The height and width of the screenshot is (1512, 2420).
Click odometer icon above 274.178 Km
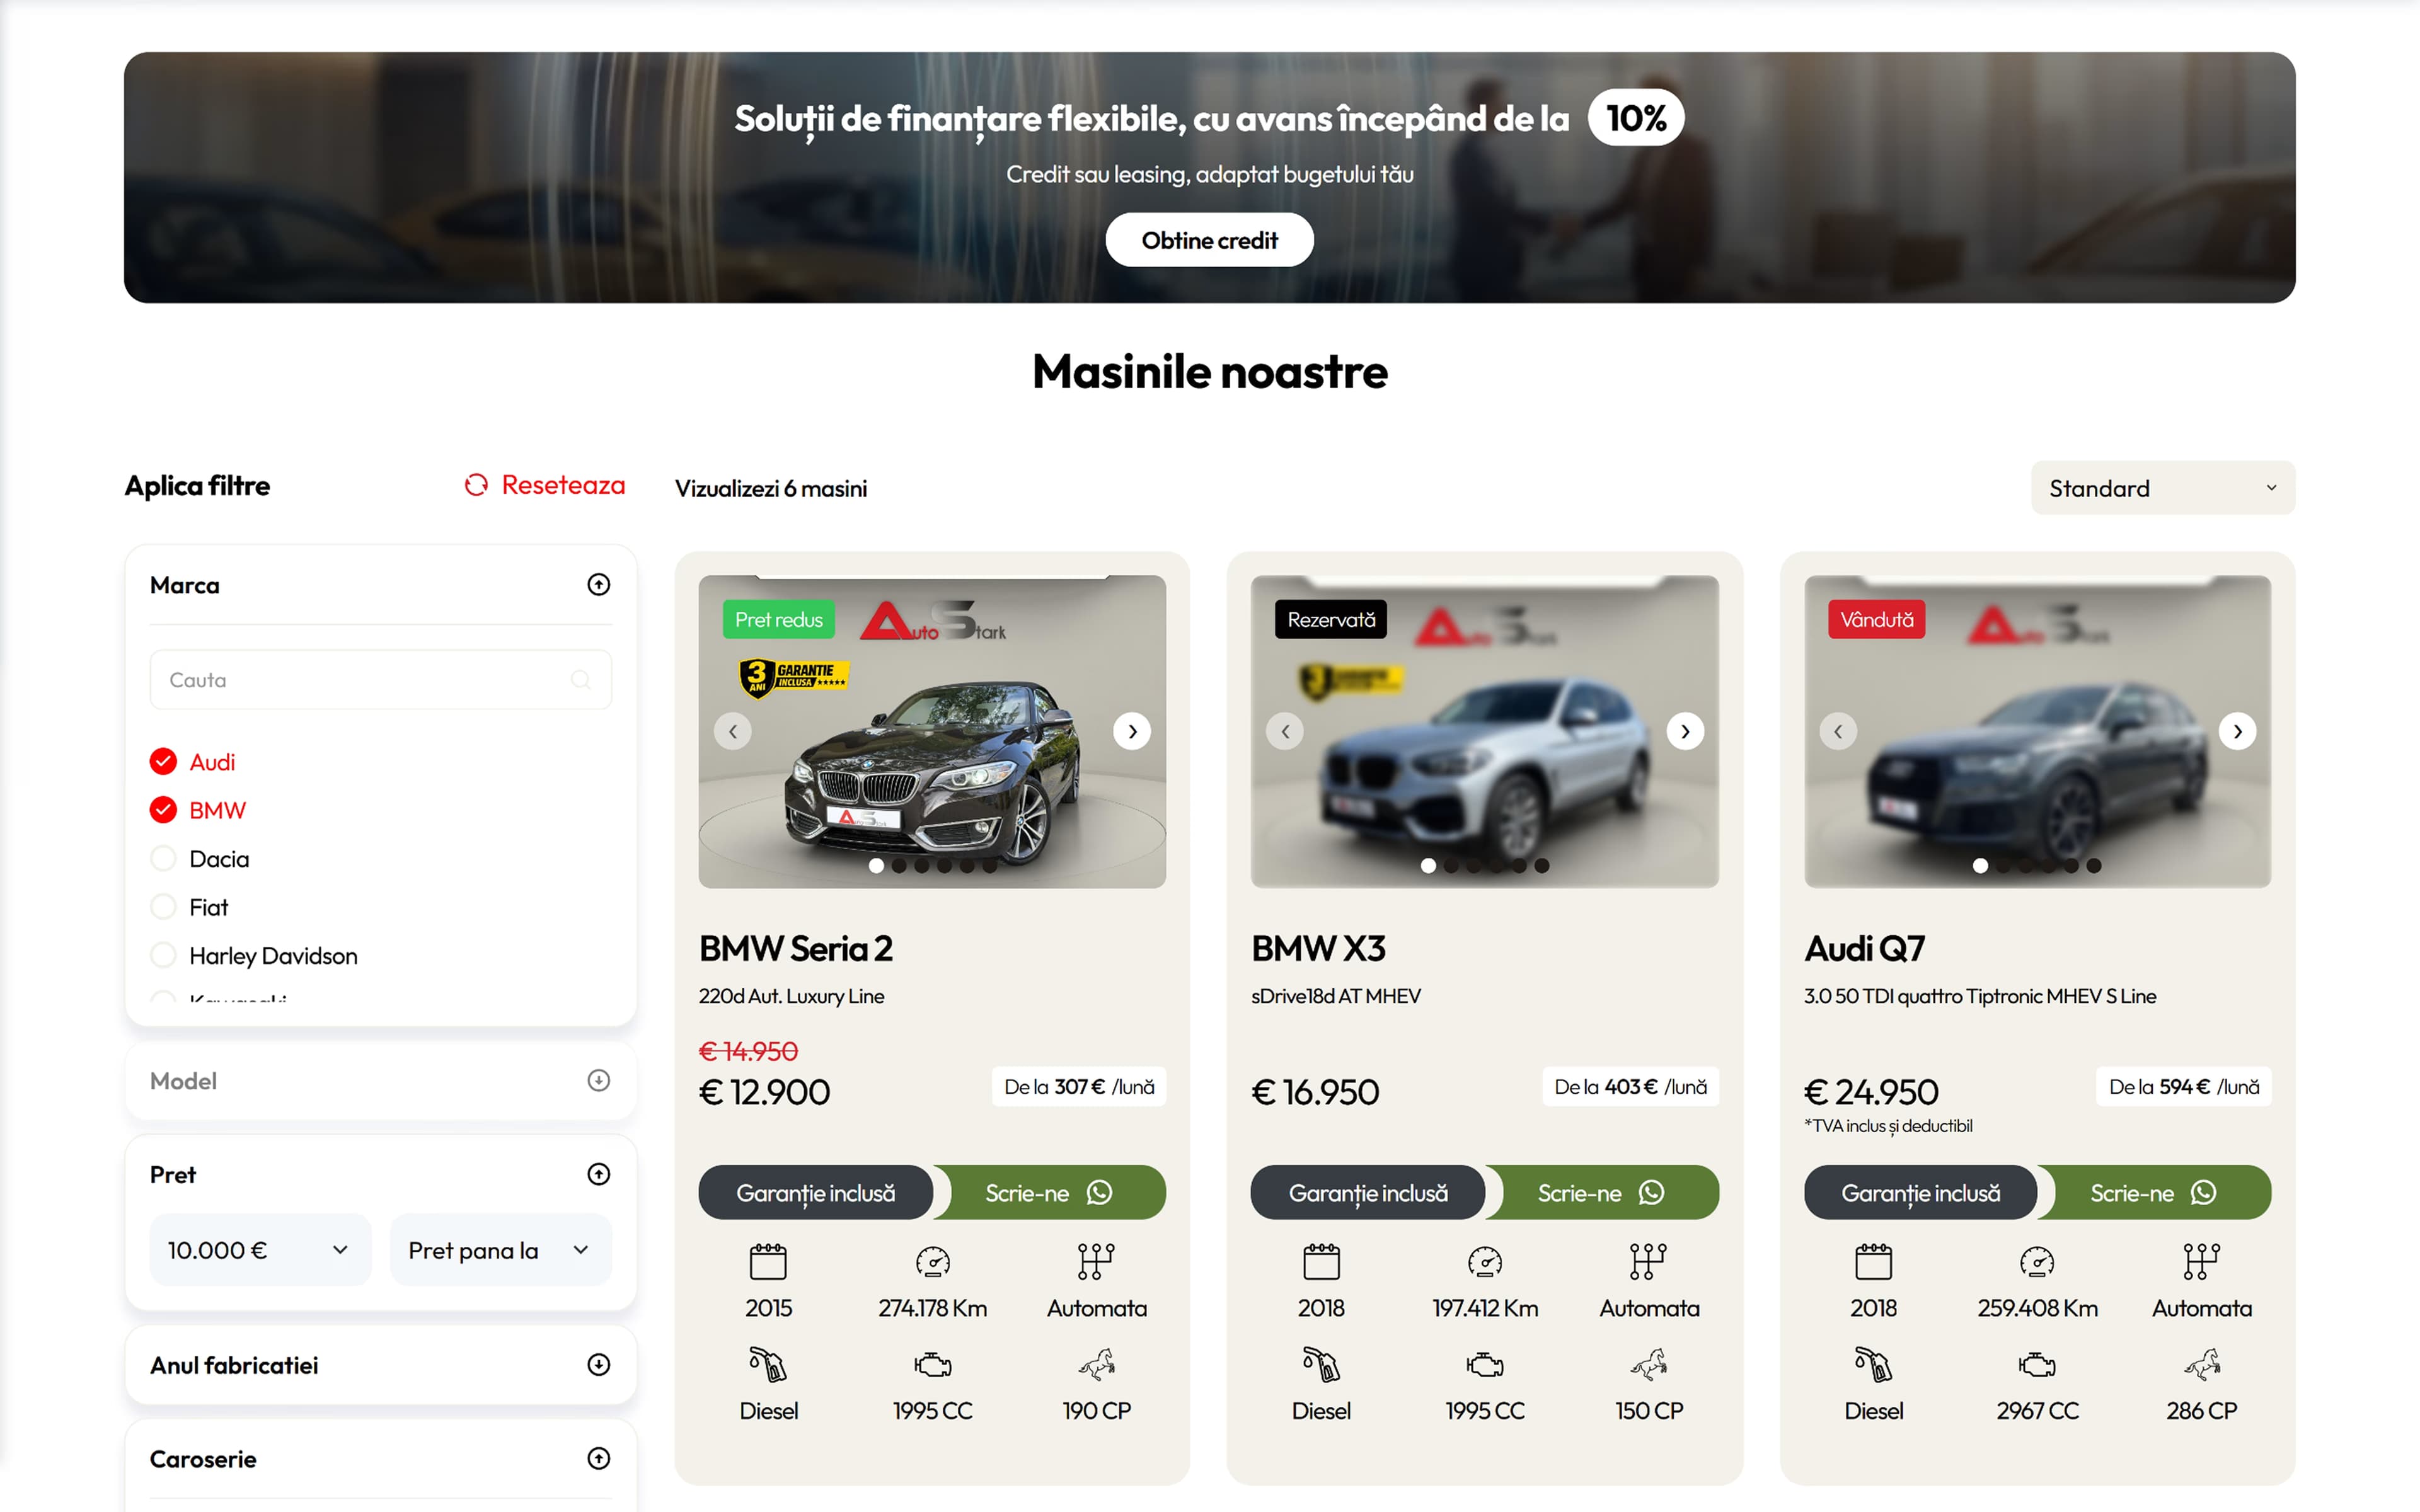tap(932, 1262)
